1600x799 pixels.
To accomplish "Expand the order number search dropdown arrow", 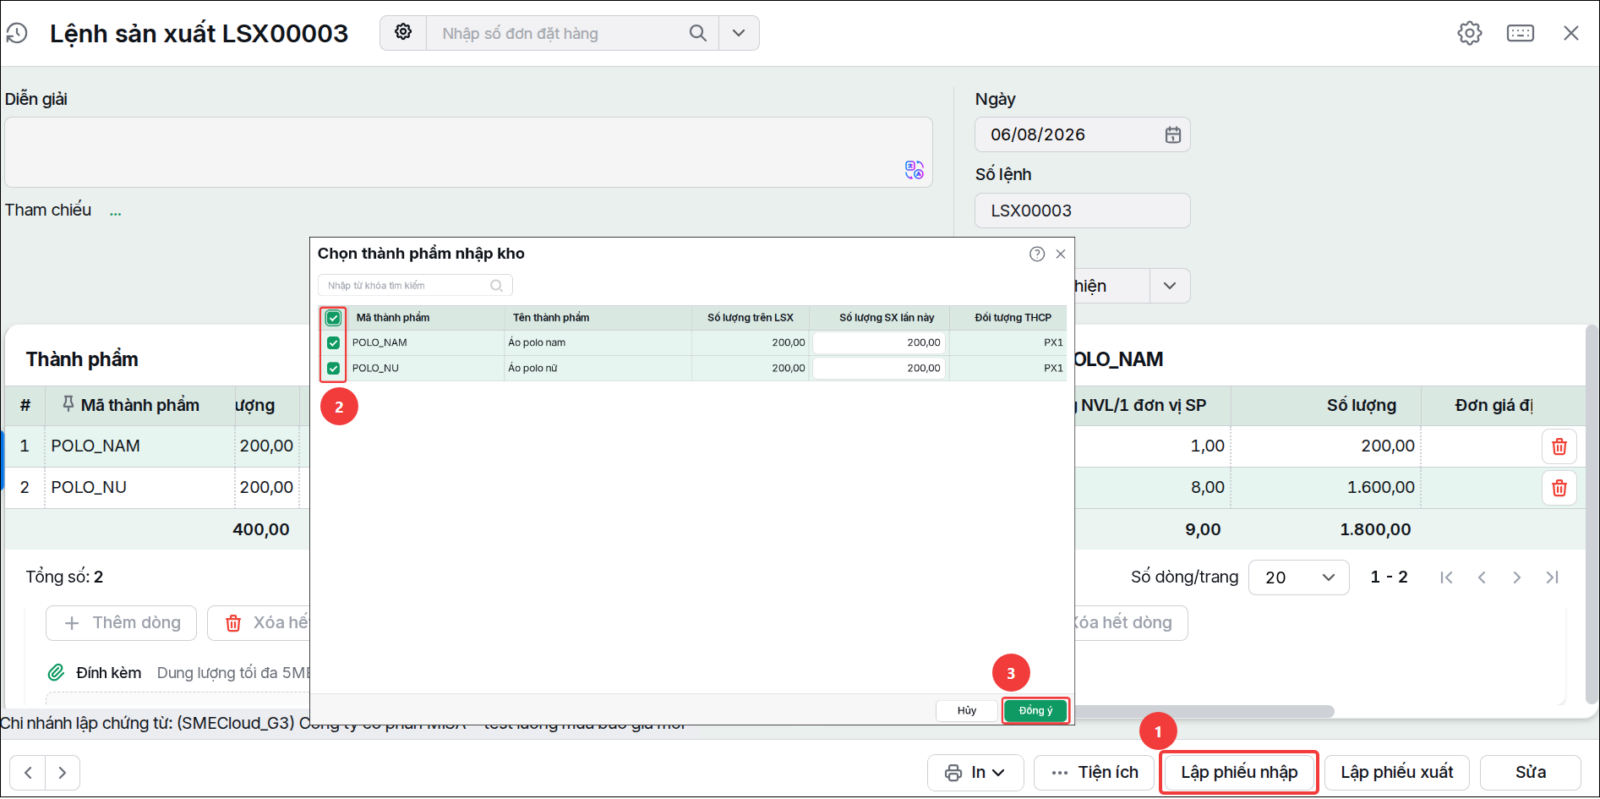I will (738, 33).
